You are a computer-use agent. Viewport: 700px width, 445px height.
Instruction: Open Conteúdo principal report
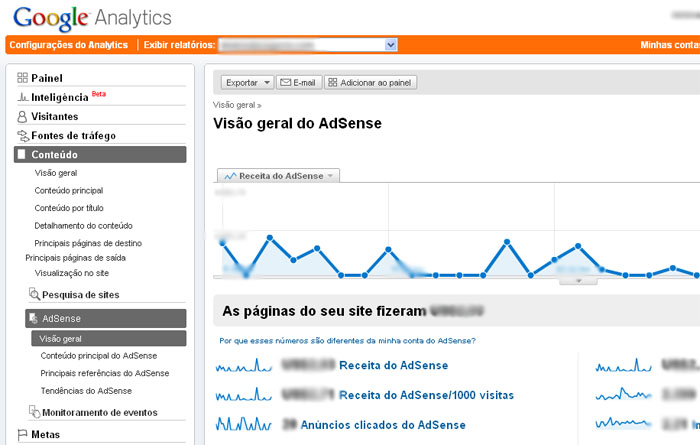69,191
